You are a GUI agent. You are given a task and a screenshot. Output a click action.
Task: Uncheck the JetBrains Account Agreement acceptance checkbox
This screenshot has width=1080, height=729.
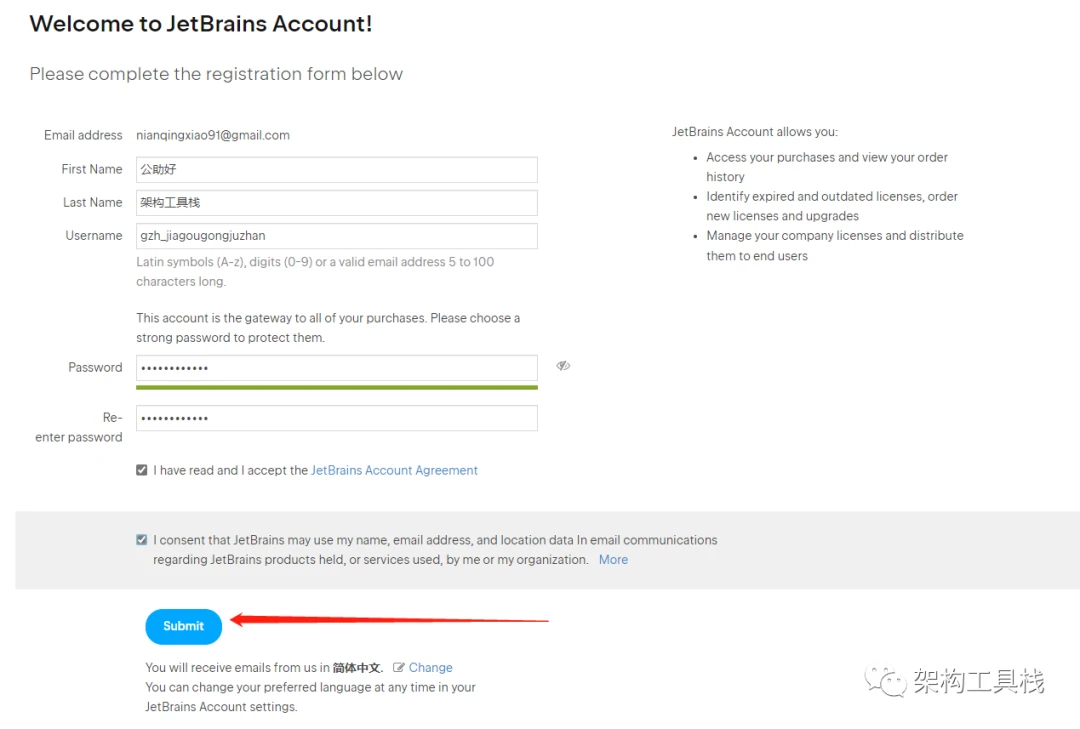[x=142, y=470]
